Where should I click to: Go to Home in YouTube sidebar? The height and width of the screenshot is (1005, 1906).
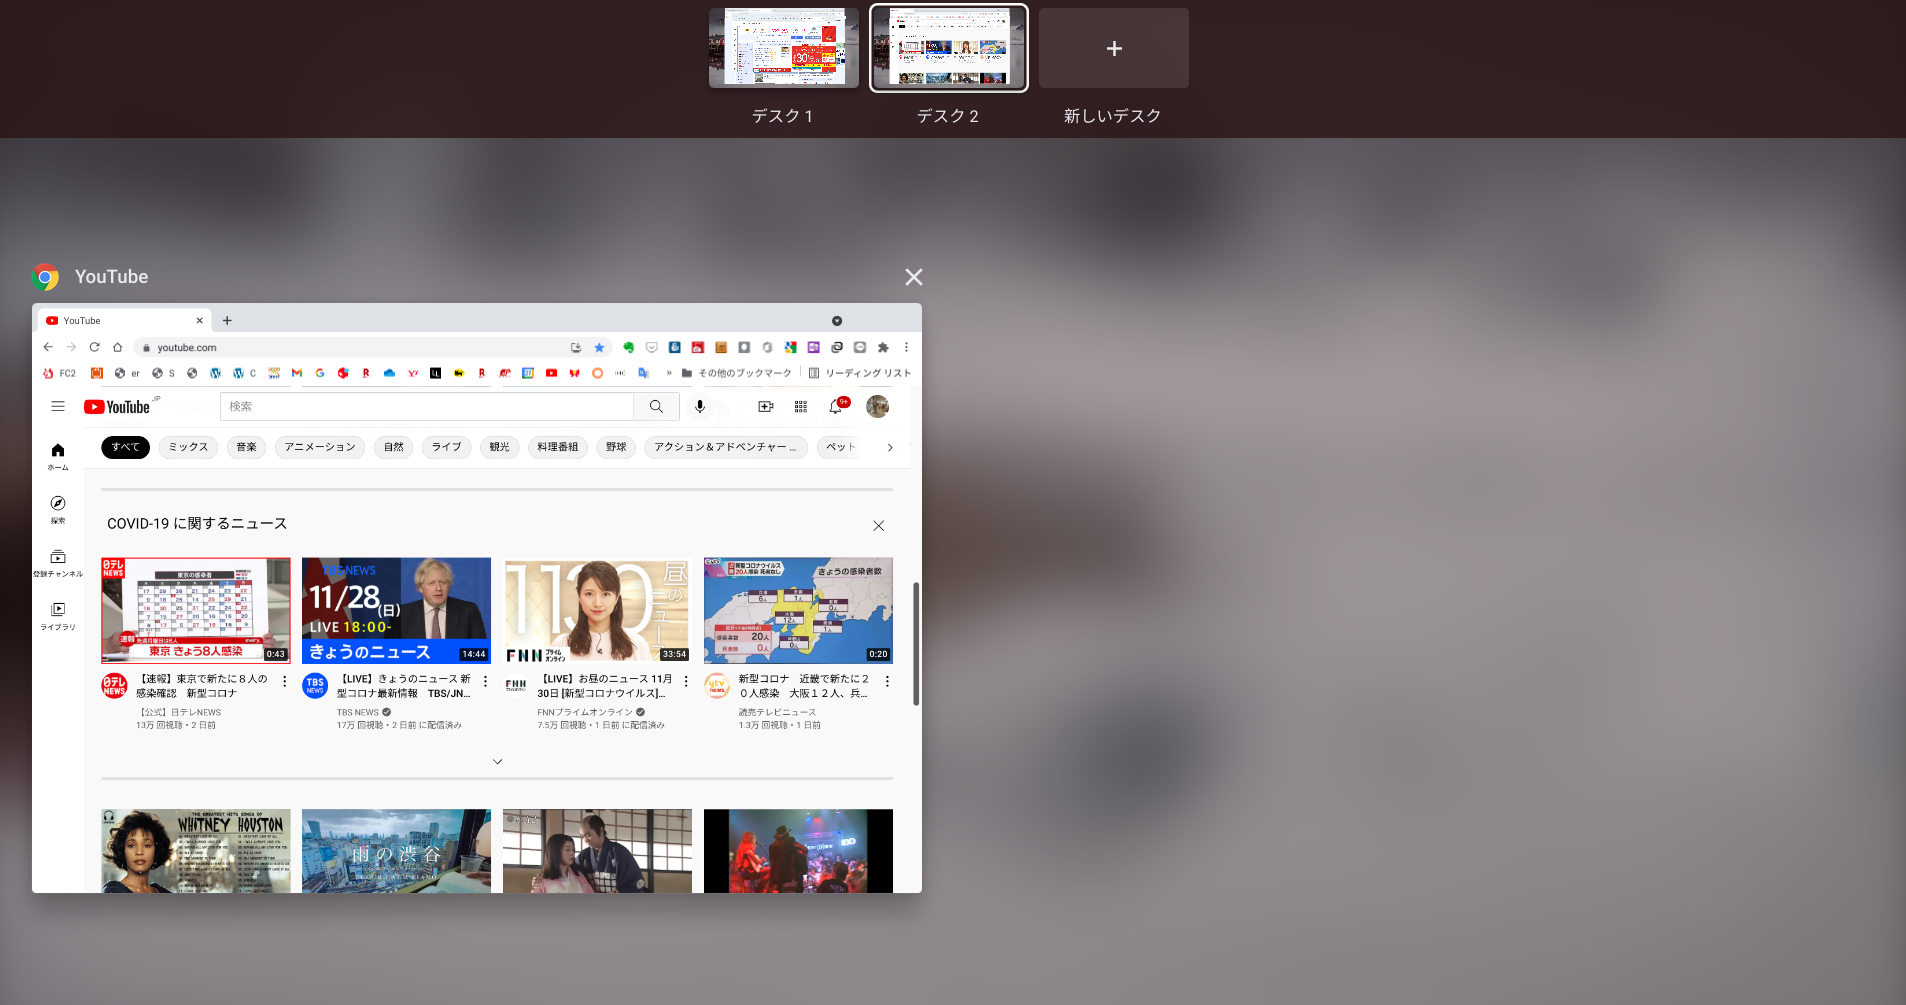pos(58,456)
